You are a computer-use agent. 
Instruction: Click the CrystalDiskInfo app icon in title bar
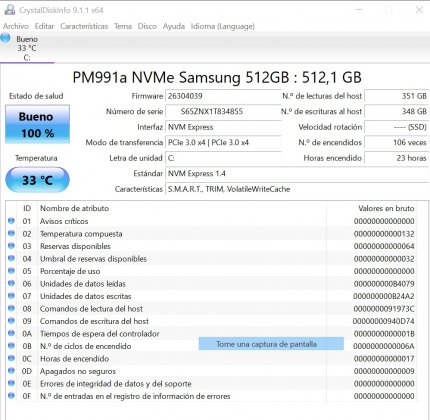point(10,10)
